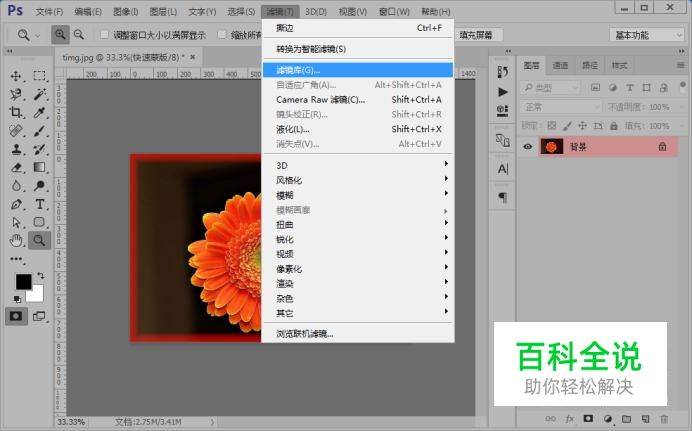692x431 pixels.
Task: Click the foreground black color swatch
Action: (23, 281)
